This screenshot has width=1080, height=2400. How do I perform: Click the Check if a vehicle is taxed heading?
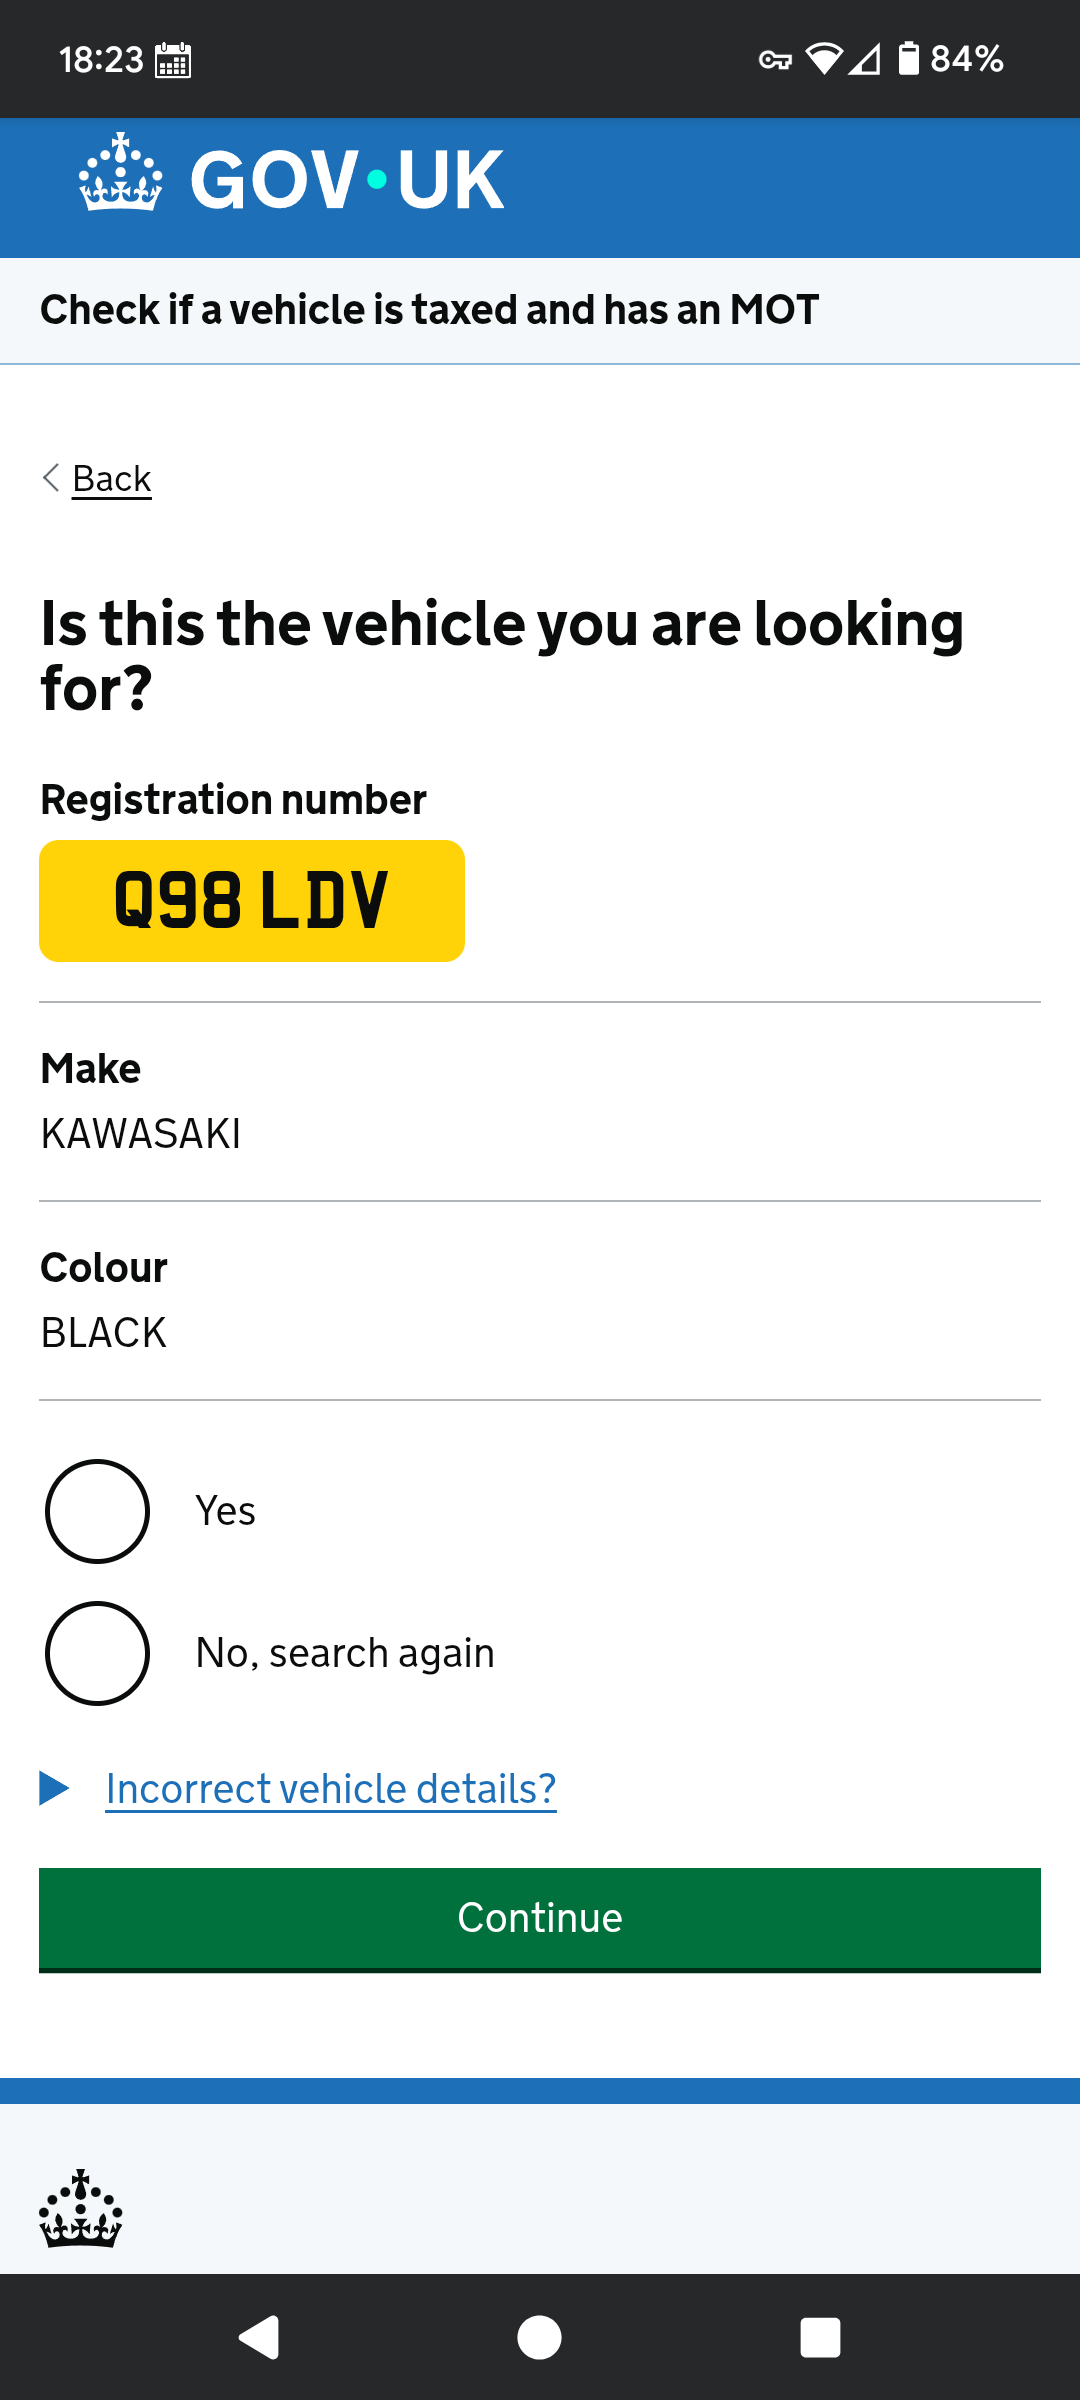coord(430,310)
